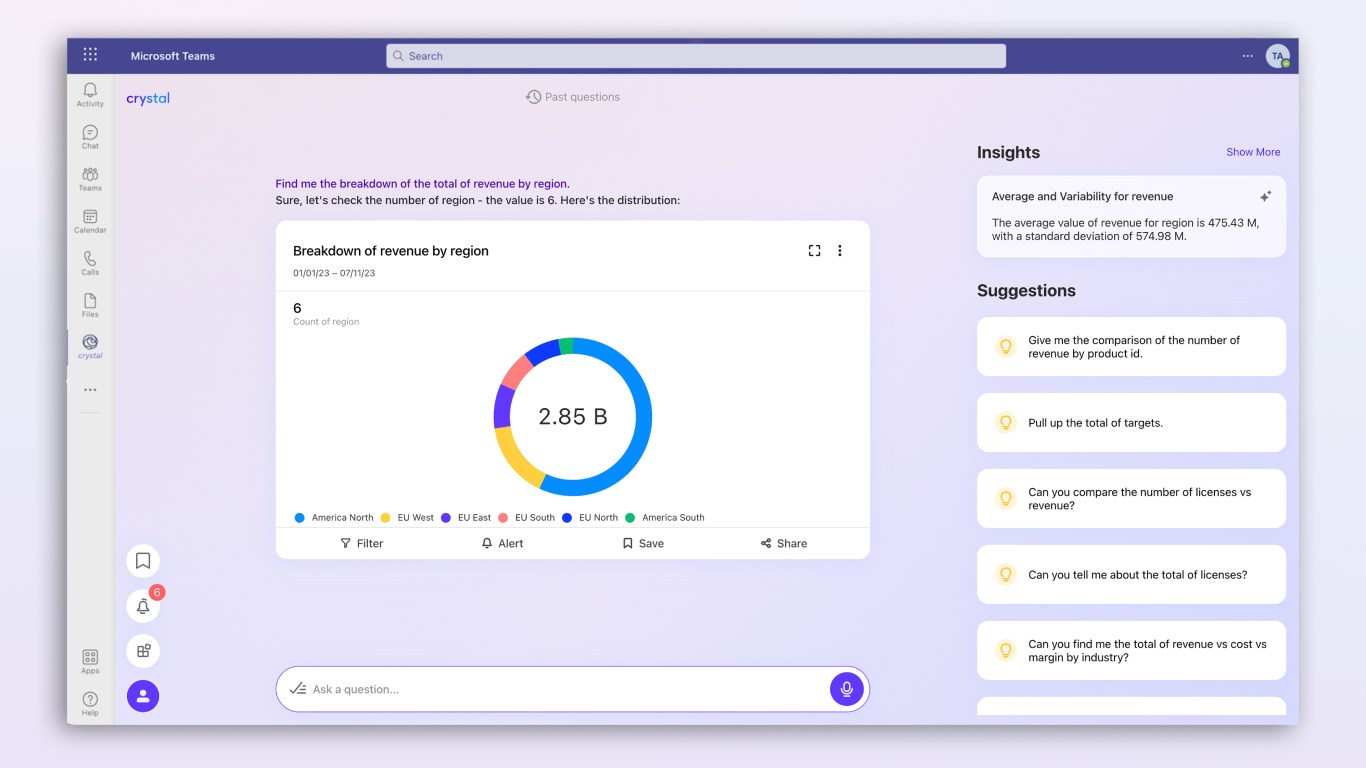Open alerts bell with 6 badge
This screenshot has height=768, width=1366.
click(143, 606)
